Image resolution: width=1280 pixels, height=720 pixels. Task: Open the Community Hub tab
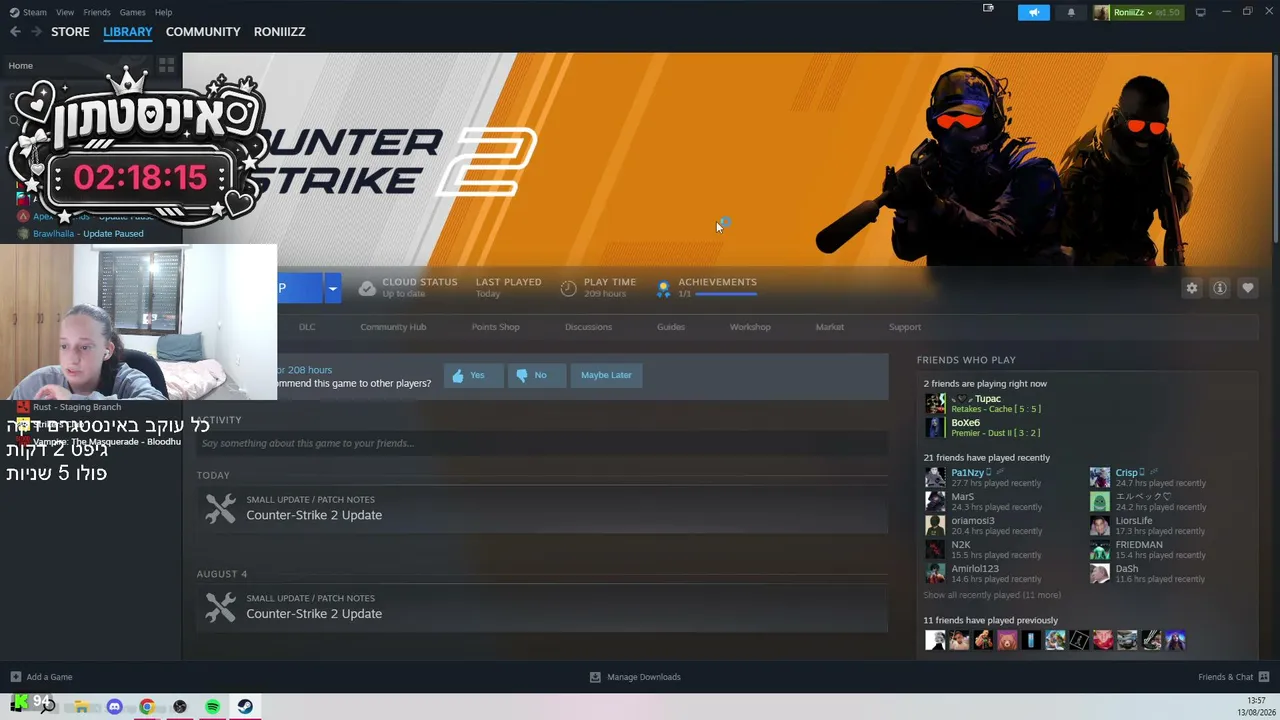click(393, 327)
